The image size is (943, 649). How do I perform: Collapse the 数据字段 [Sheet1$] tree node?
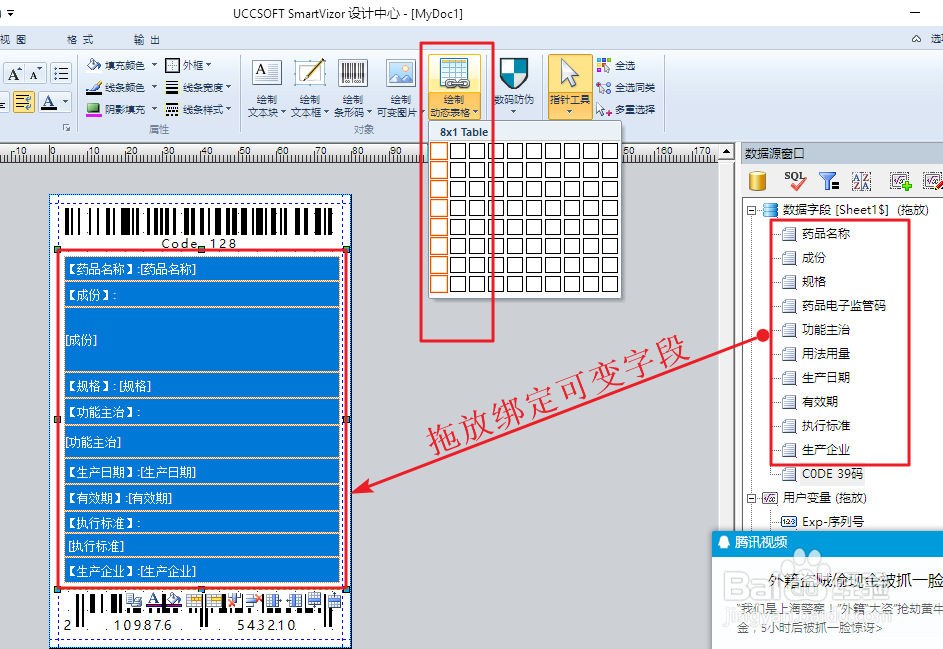tap(752, 211)
